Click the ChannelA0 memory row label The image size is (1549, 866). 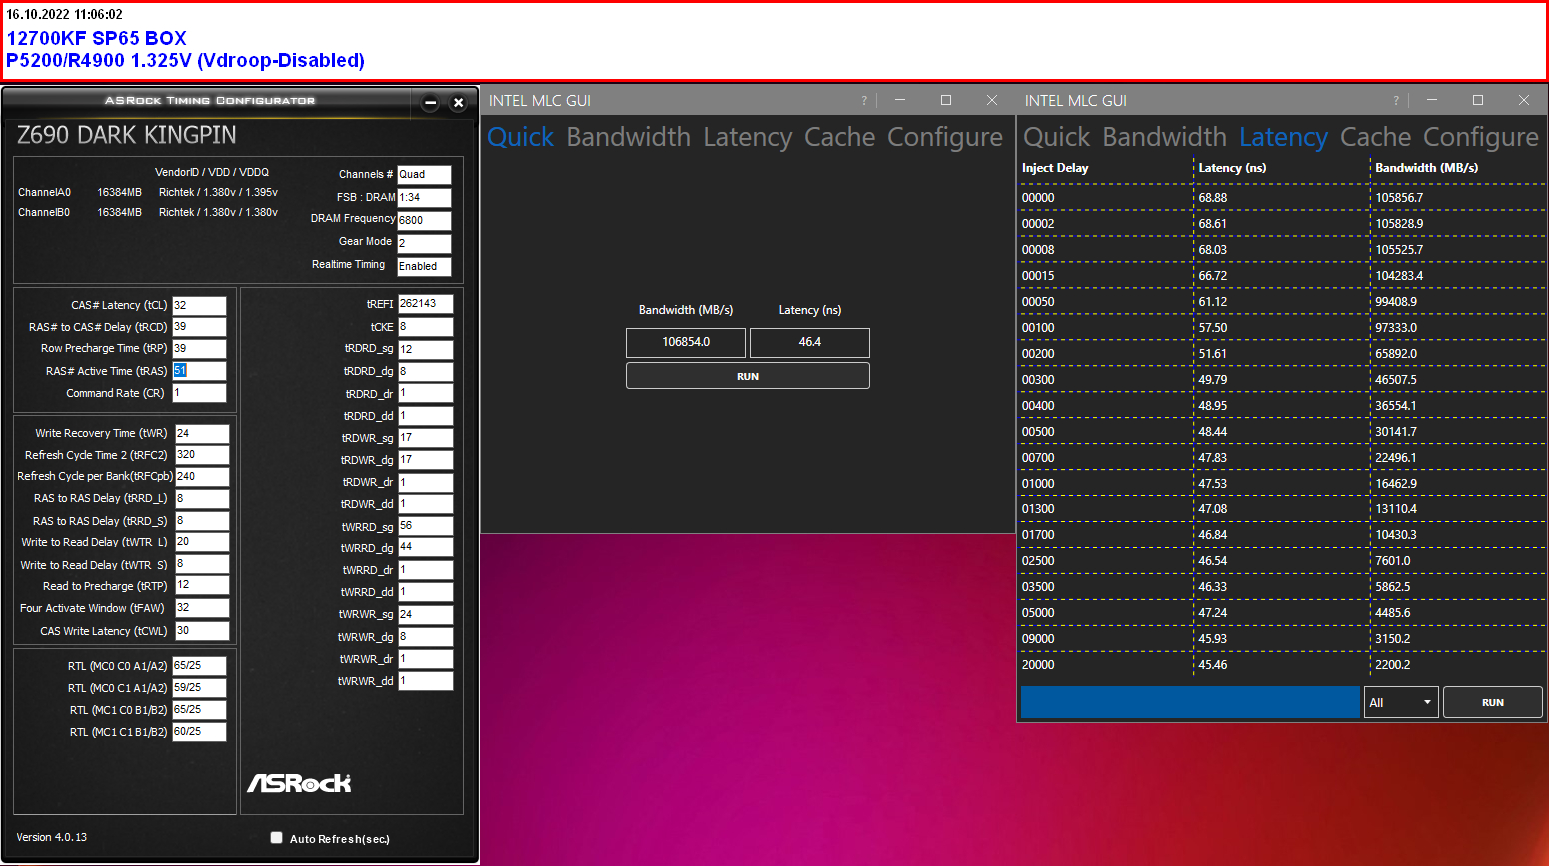point(44,192)
